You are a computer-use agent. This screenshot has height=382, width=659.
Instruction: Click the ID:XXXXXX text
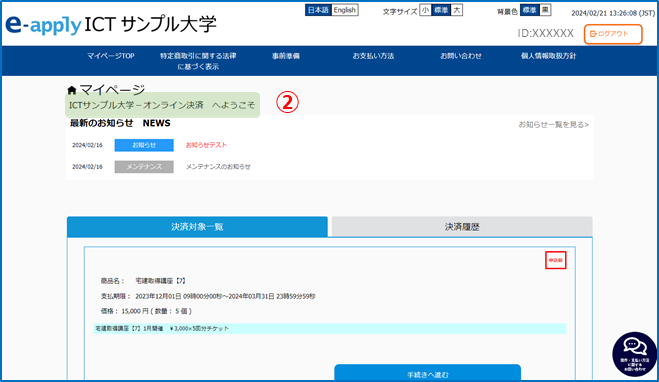(x=546, y=34)
